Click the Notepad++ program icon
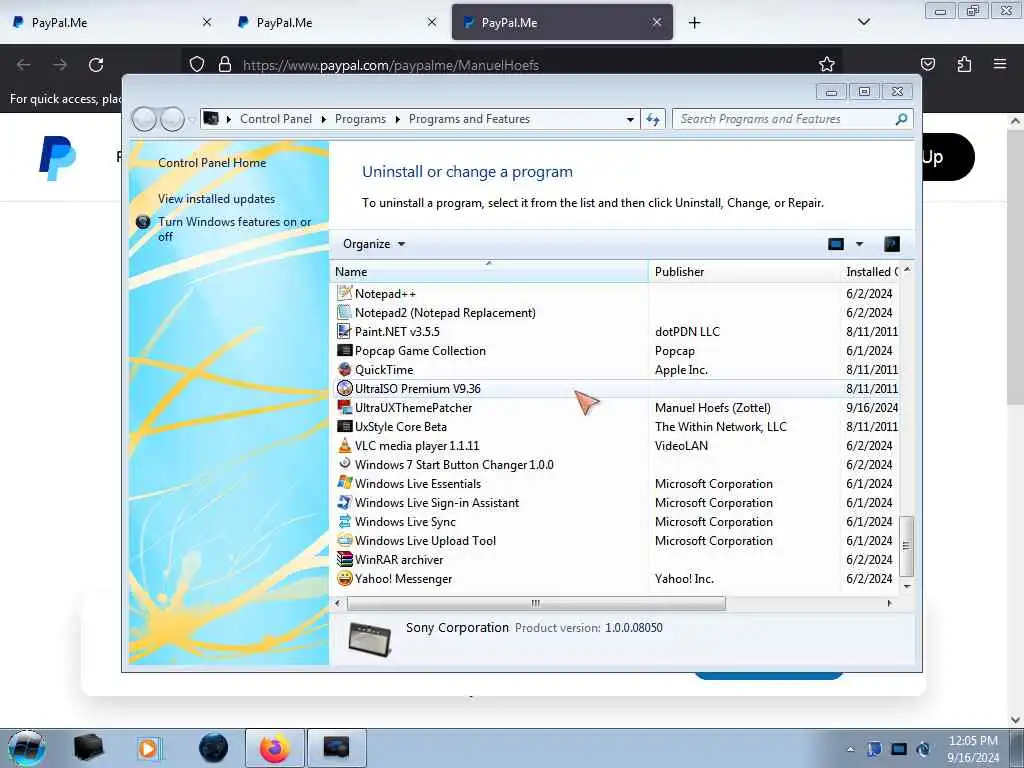 coord(344,293)
